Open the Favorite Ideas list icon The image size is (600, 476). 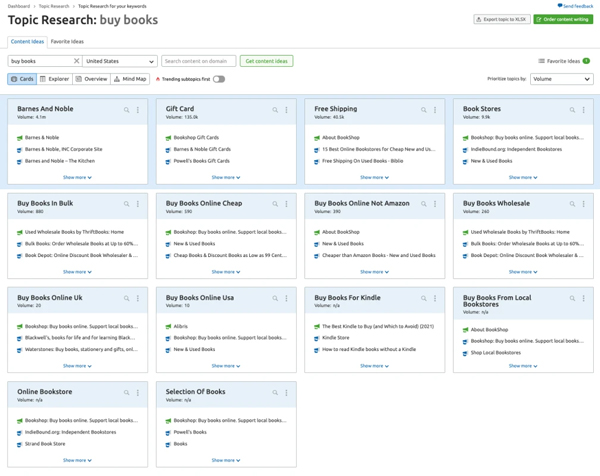pyautogui.click(x=541, y=61)
